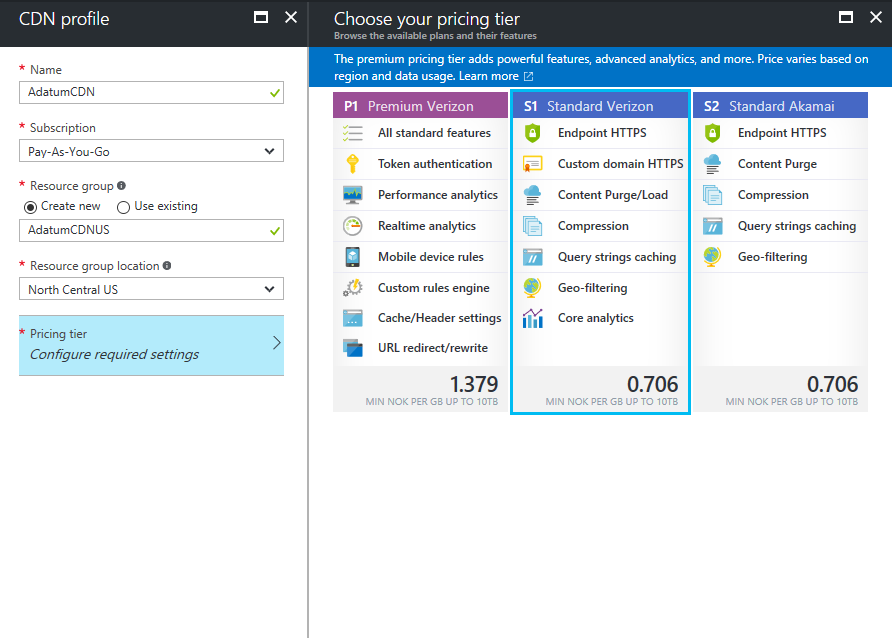
Task: Click Endpoint HTTPS shield icon in Standard Akamai
Action: click(x=712, y=133)
